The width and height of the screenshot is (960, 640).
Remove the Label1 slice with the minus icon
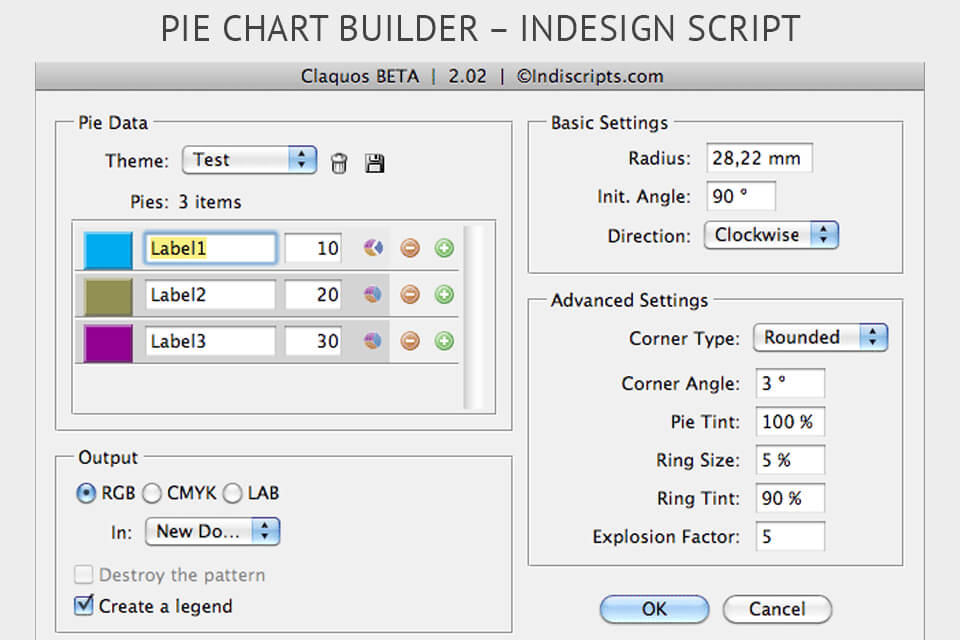click(410, 248)
